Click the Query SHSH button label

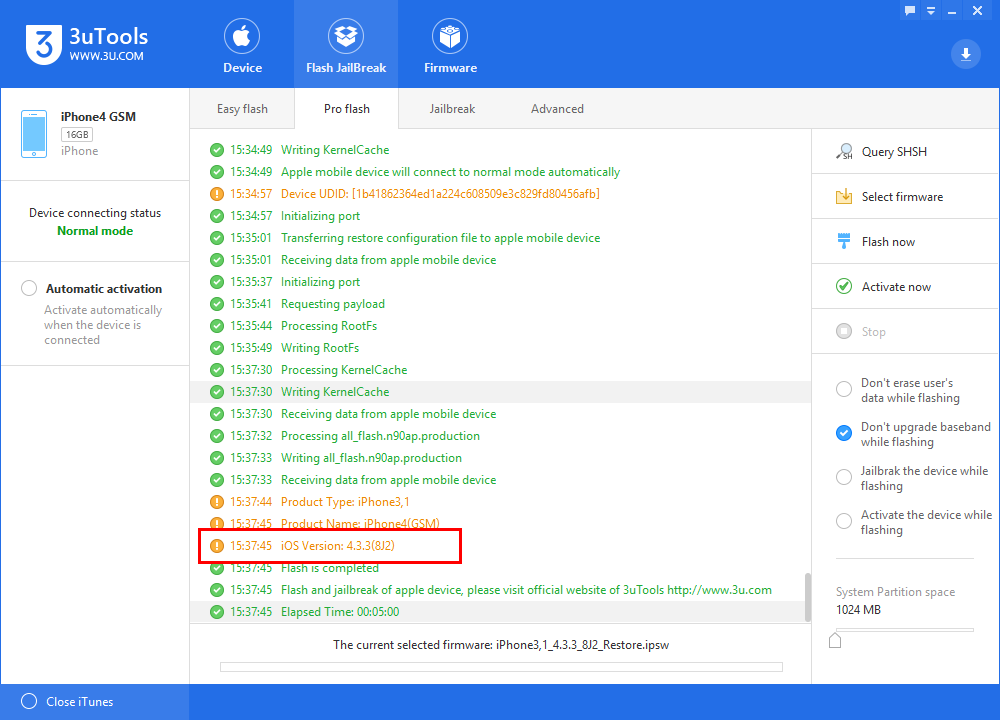point(894,152)
